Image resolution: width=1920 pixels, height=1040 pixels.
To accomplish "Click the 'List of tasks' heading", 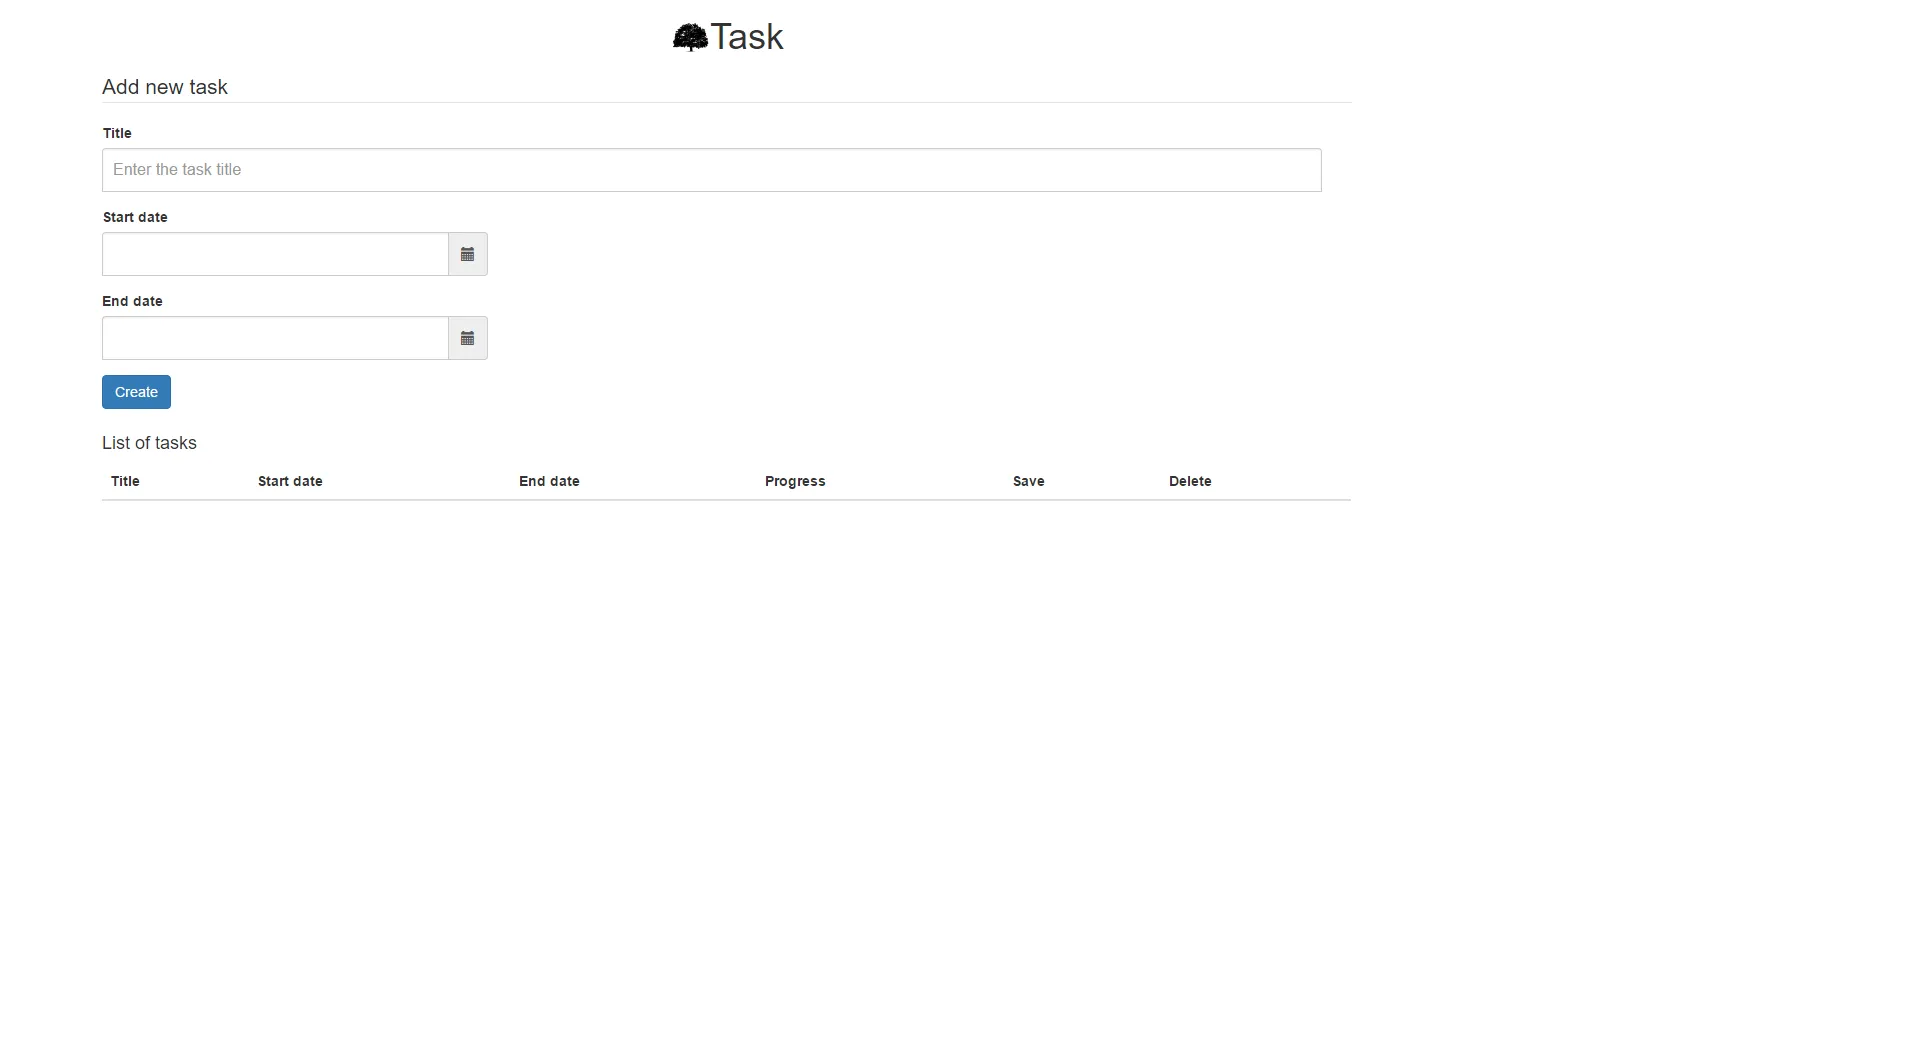I will [149, 443].
